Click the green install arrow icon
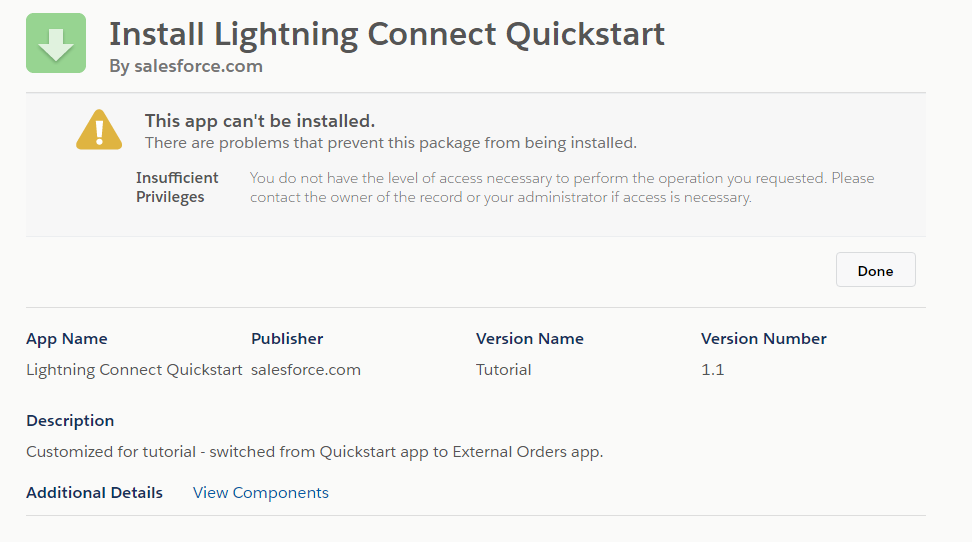The height and width of the screenshot is (542, 972). (x=56, y=43)
